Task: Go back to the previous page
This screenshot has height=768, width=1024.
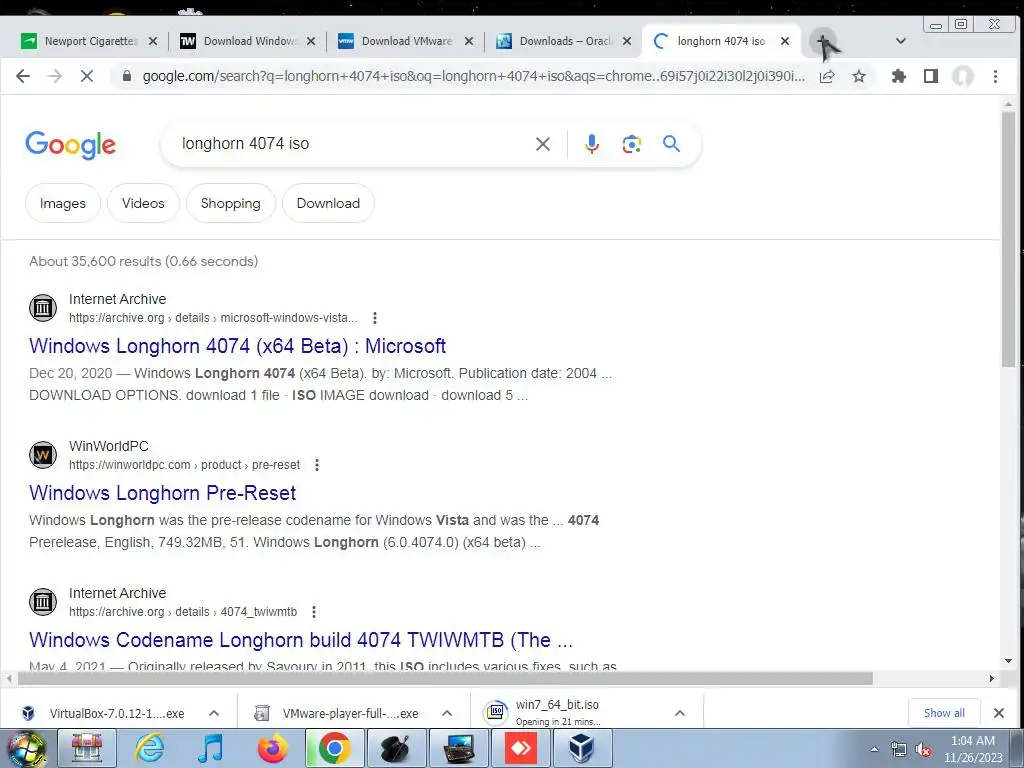Action: [23, 76]
